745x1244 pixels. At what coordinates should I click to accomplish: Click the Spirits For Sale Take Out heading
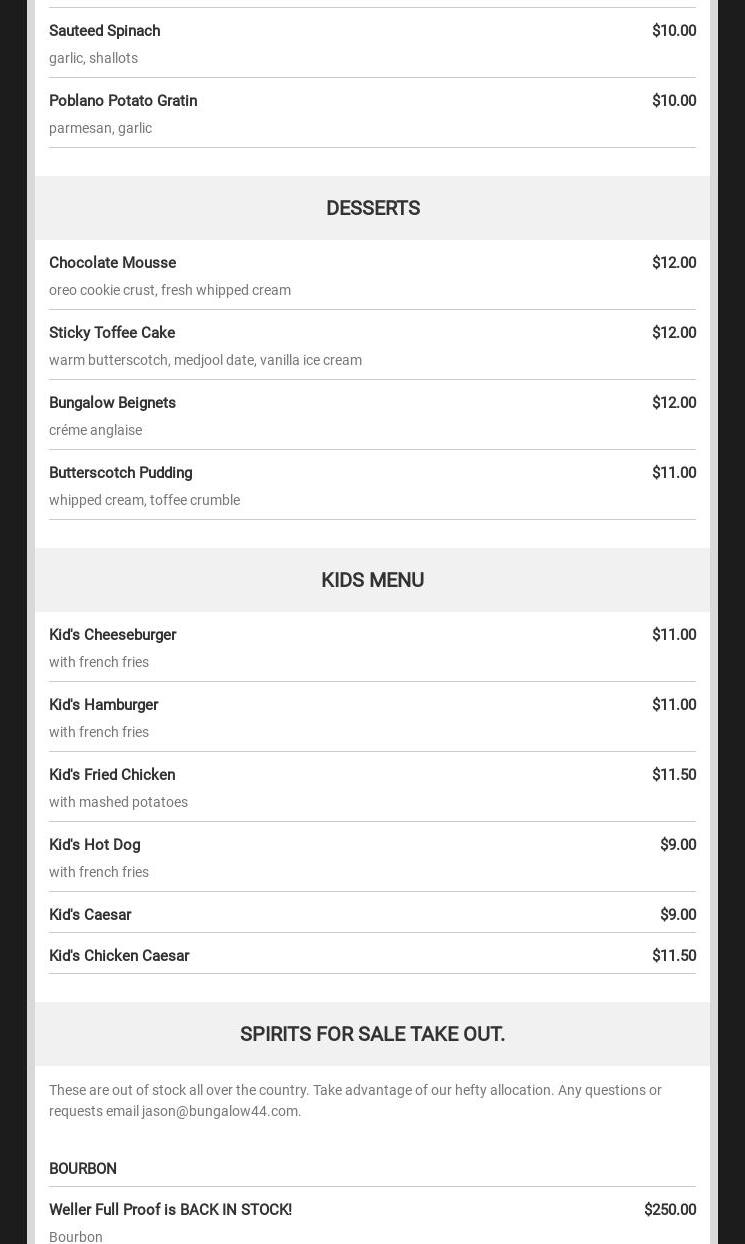click(x=372, y=1034)
